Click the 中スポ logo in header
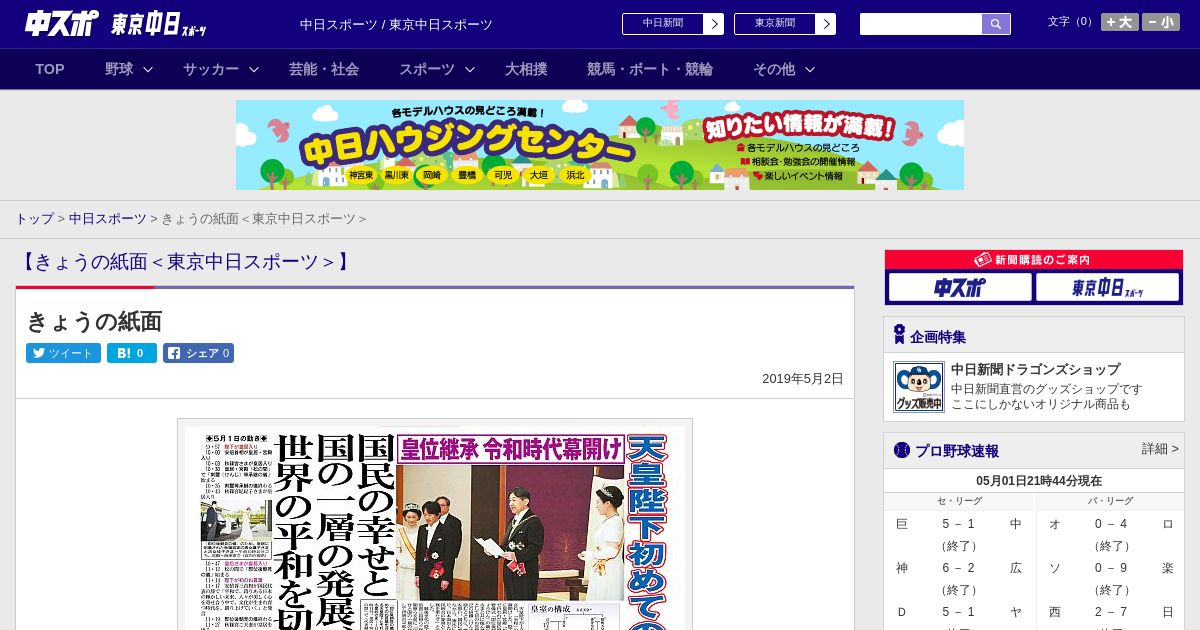1200x630 pixels. pyautogui.click(x=62, y=23)
